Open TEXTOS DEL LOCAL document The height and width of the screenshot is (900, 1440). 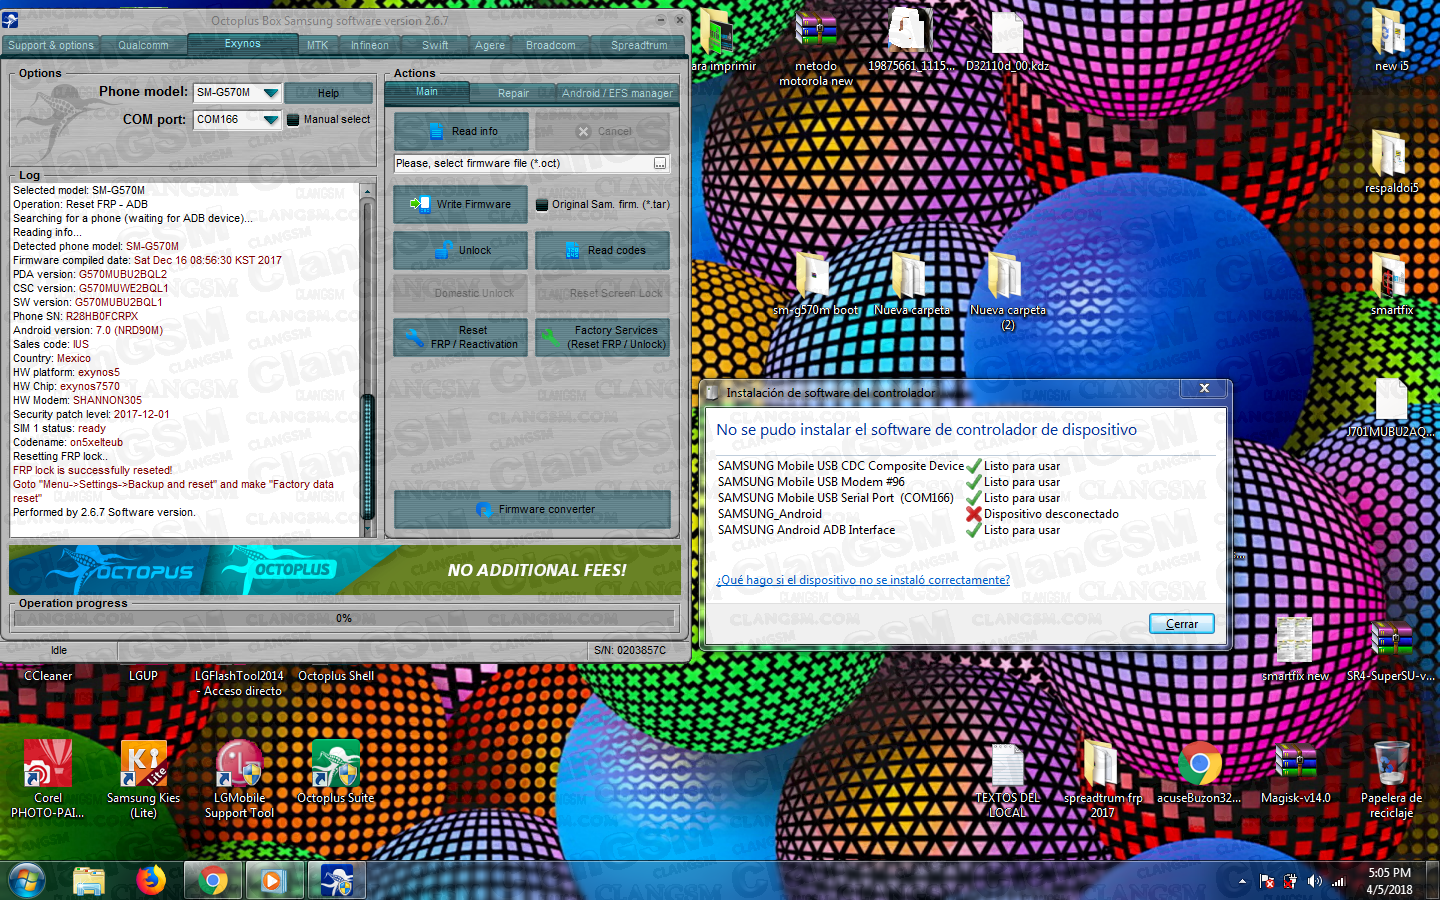1007,779
